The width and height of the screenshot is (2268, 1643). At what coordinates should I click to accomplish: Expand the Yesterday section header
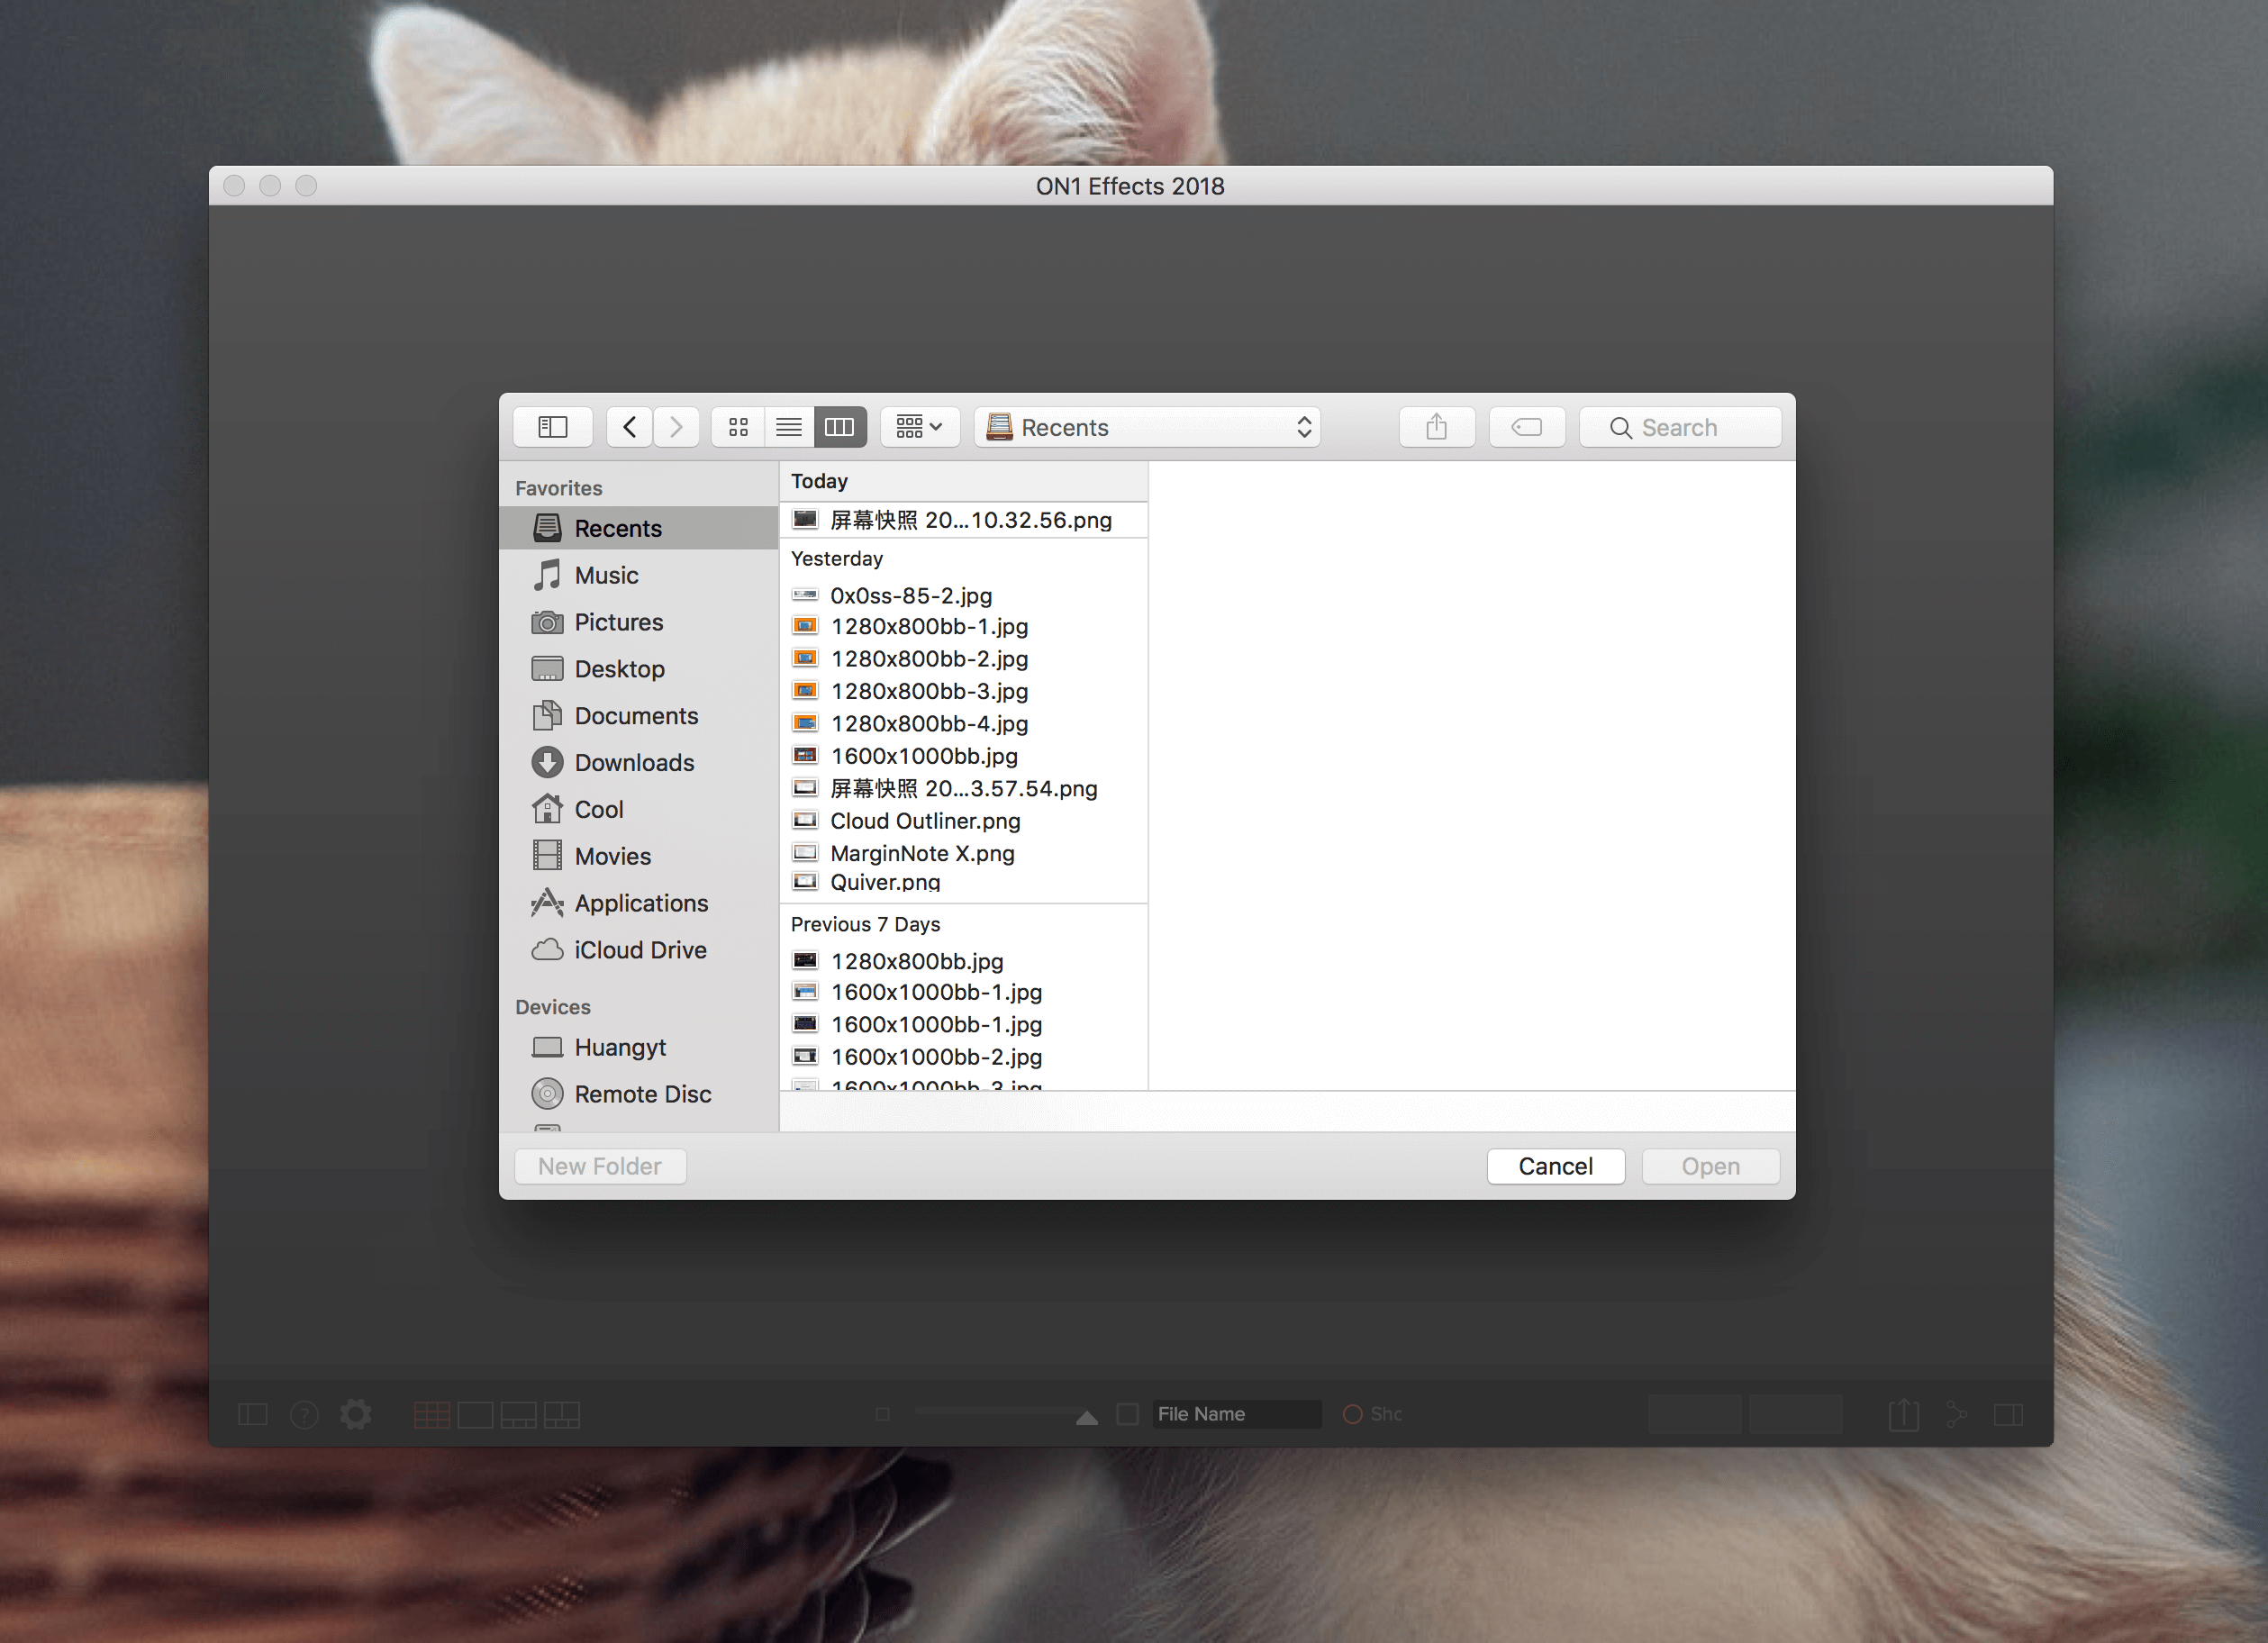tap(840, 558)
